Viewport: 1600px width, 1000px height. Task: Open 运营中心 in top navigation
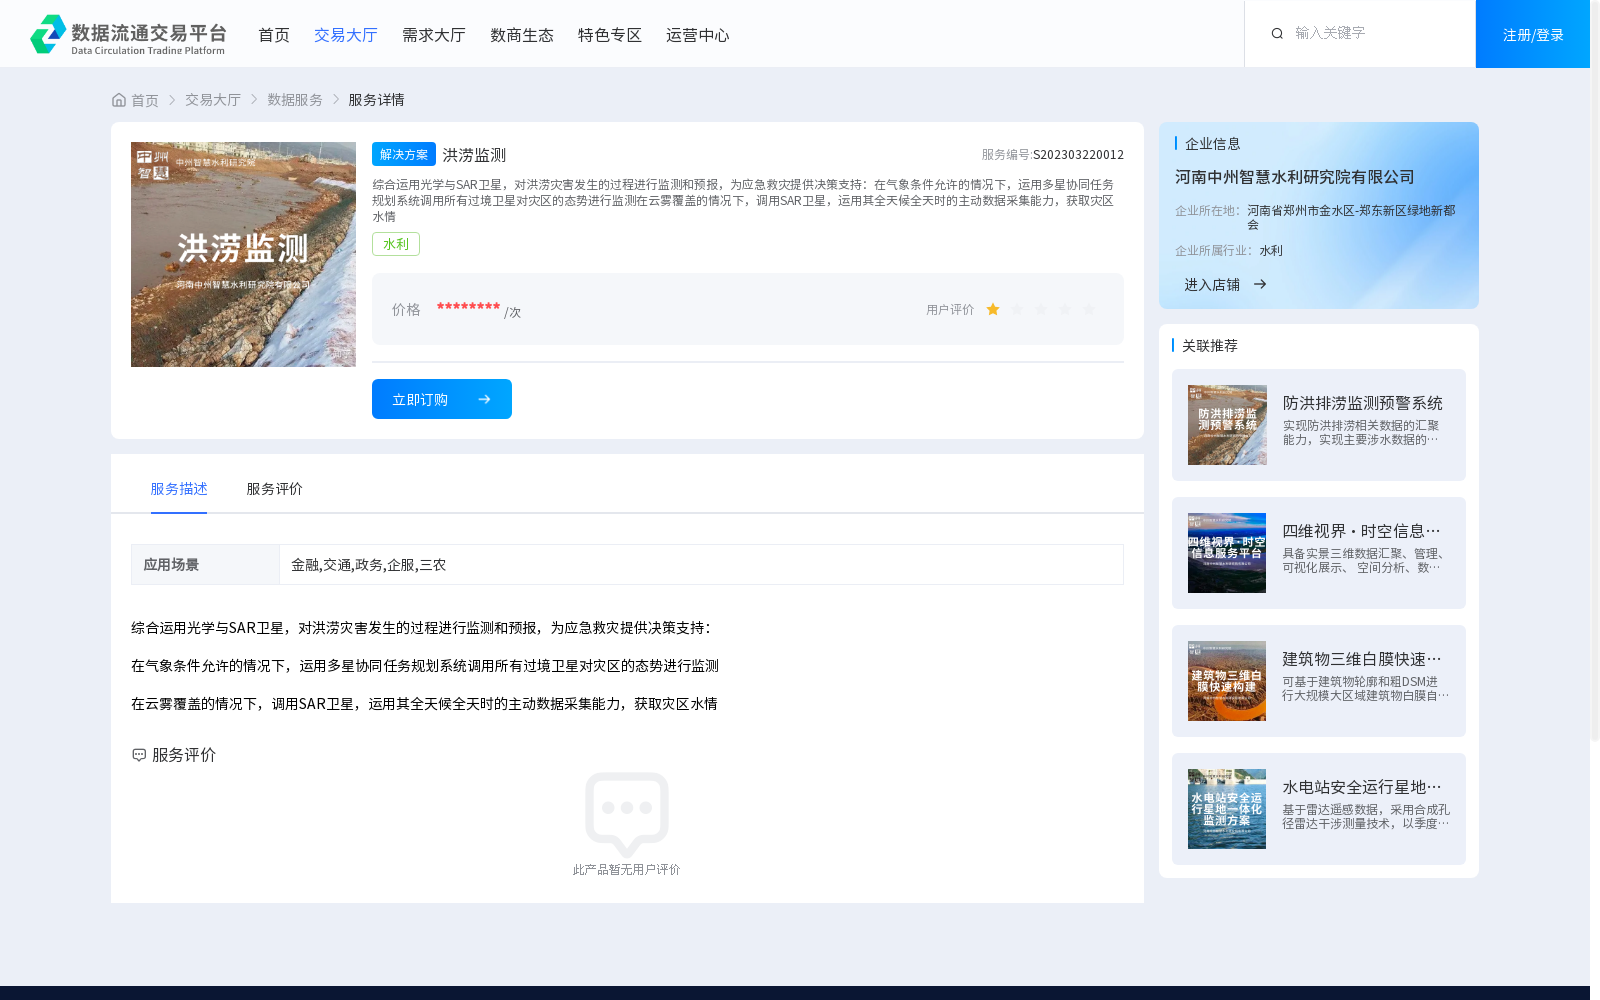click(698, 35)
